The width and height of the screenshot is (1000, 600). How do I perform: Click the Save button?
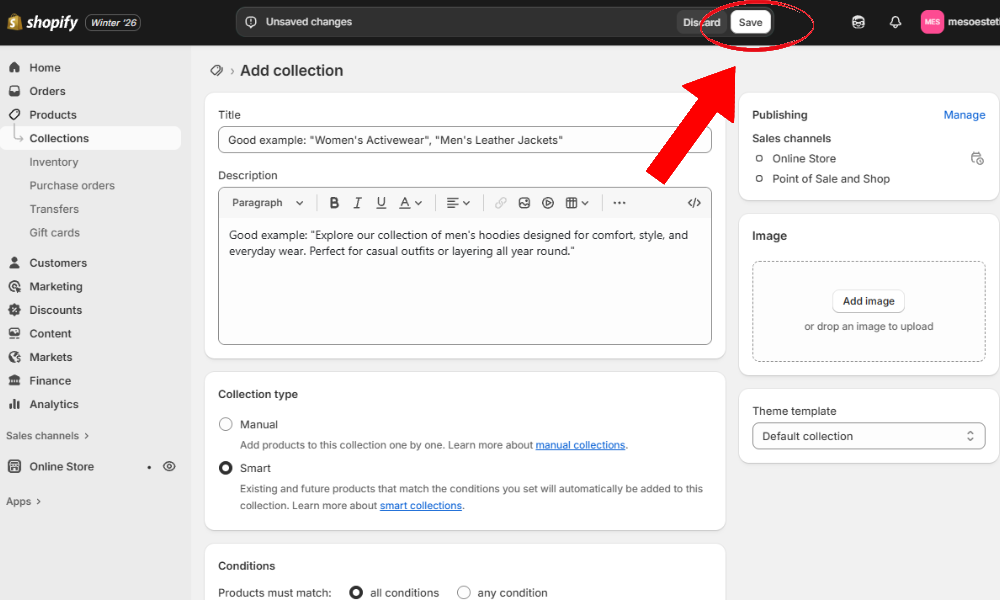point(750,22)
